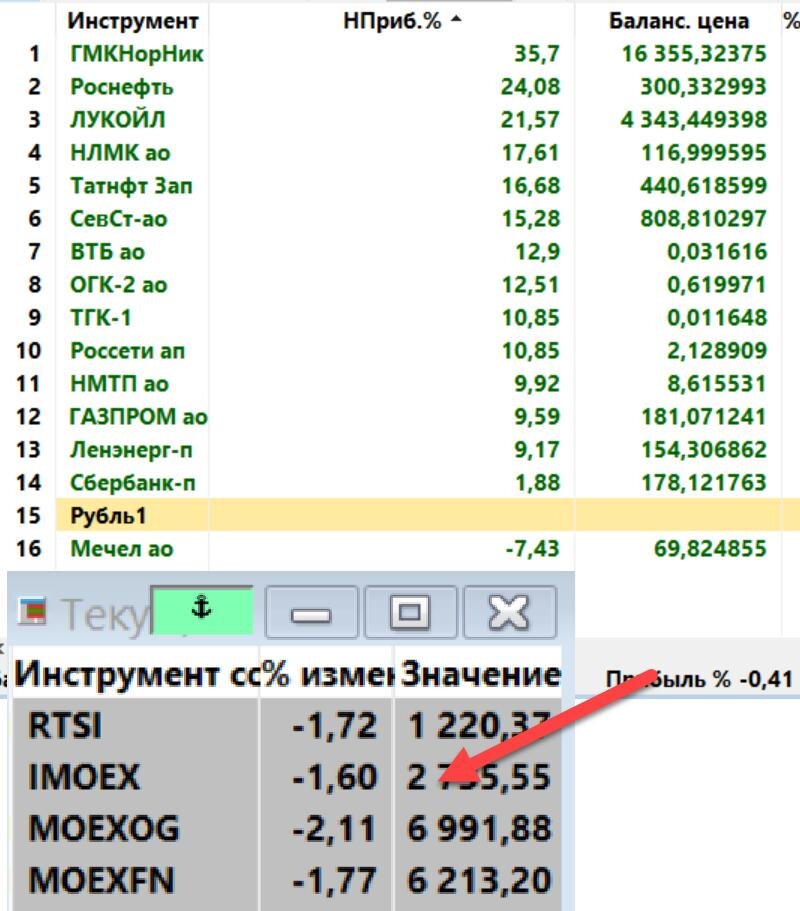
Task: Click row number 1
Action: [x=34, y=54]
